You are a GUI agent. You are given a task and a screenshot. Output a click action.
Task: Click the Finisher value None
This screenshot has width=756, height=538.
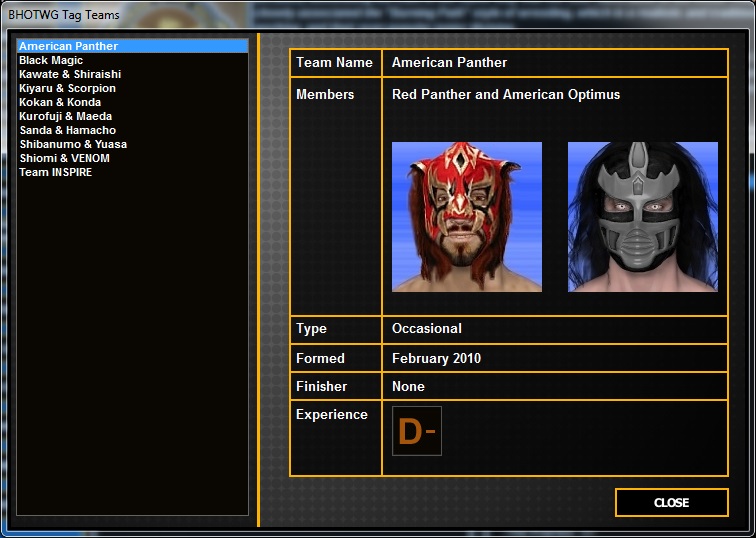[x=408, y=386]
